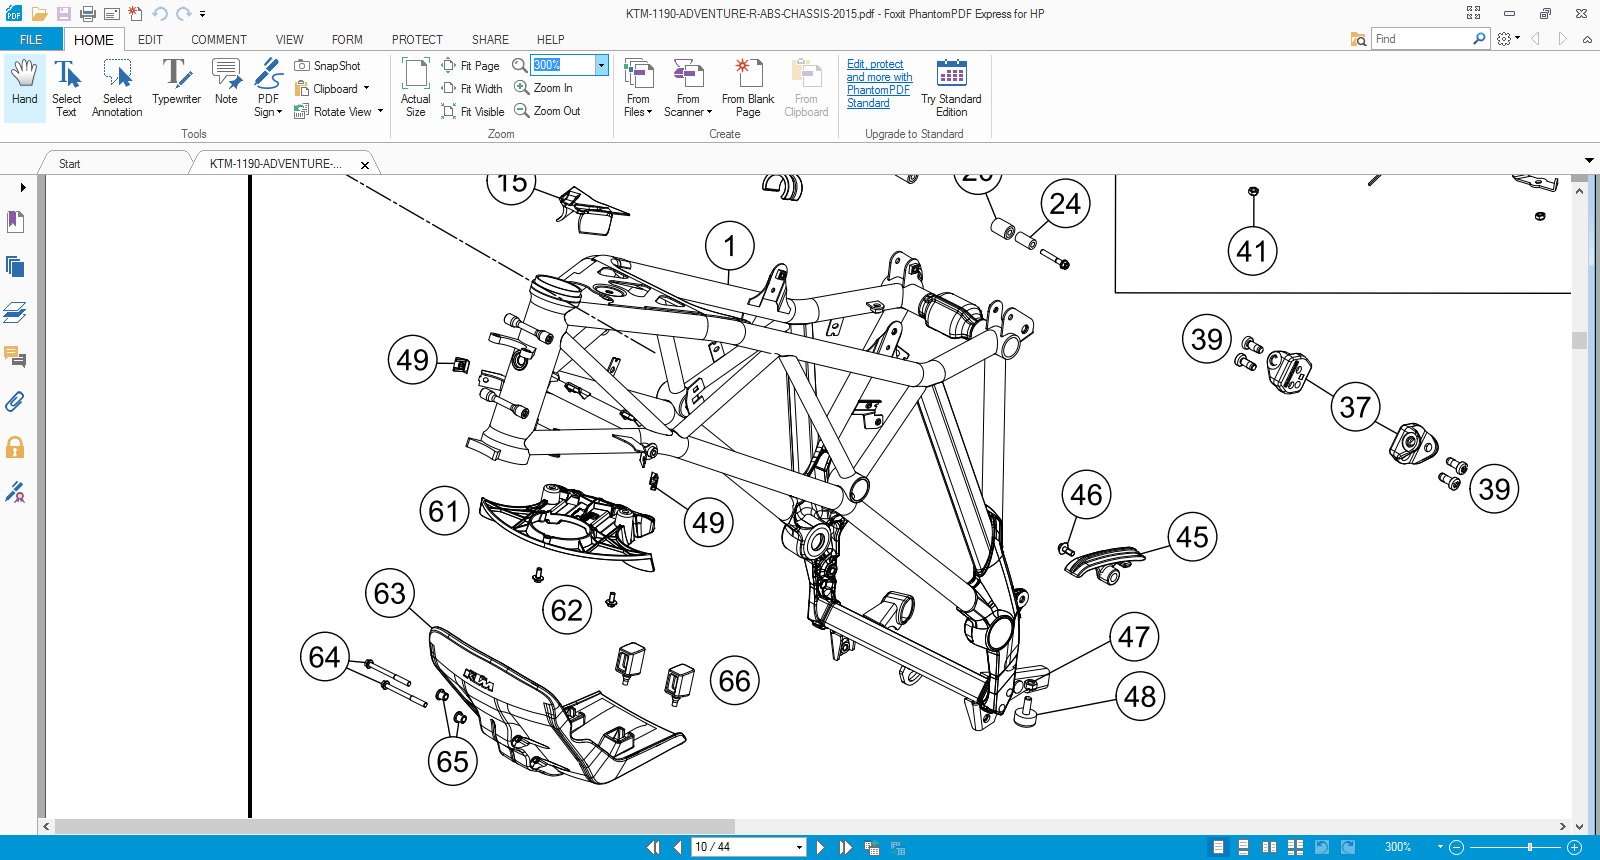The width and height of the screenshot is (1600, 860).
Task: Click the zoom slider in status bar
Action: [x=1529, y=847]
